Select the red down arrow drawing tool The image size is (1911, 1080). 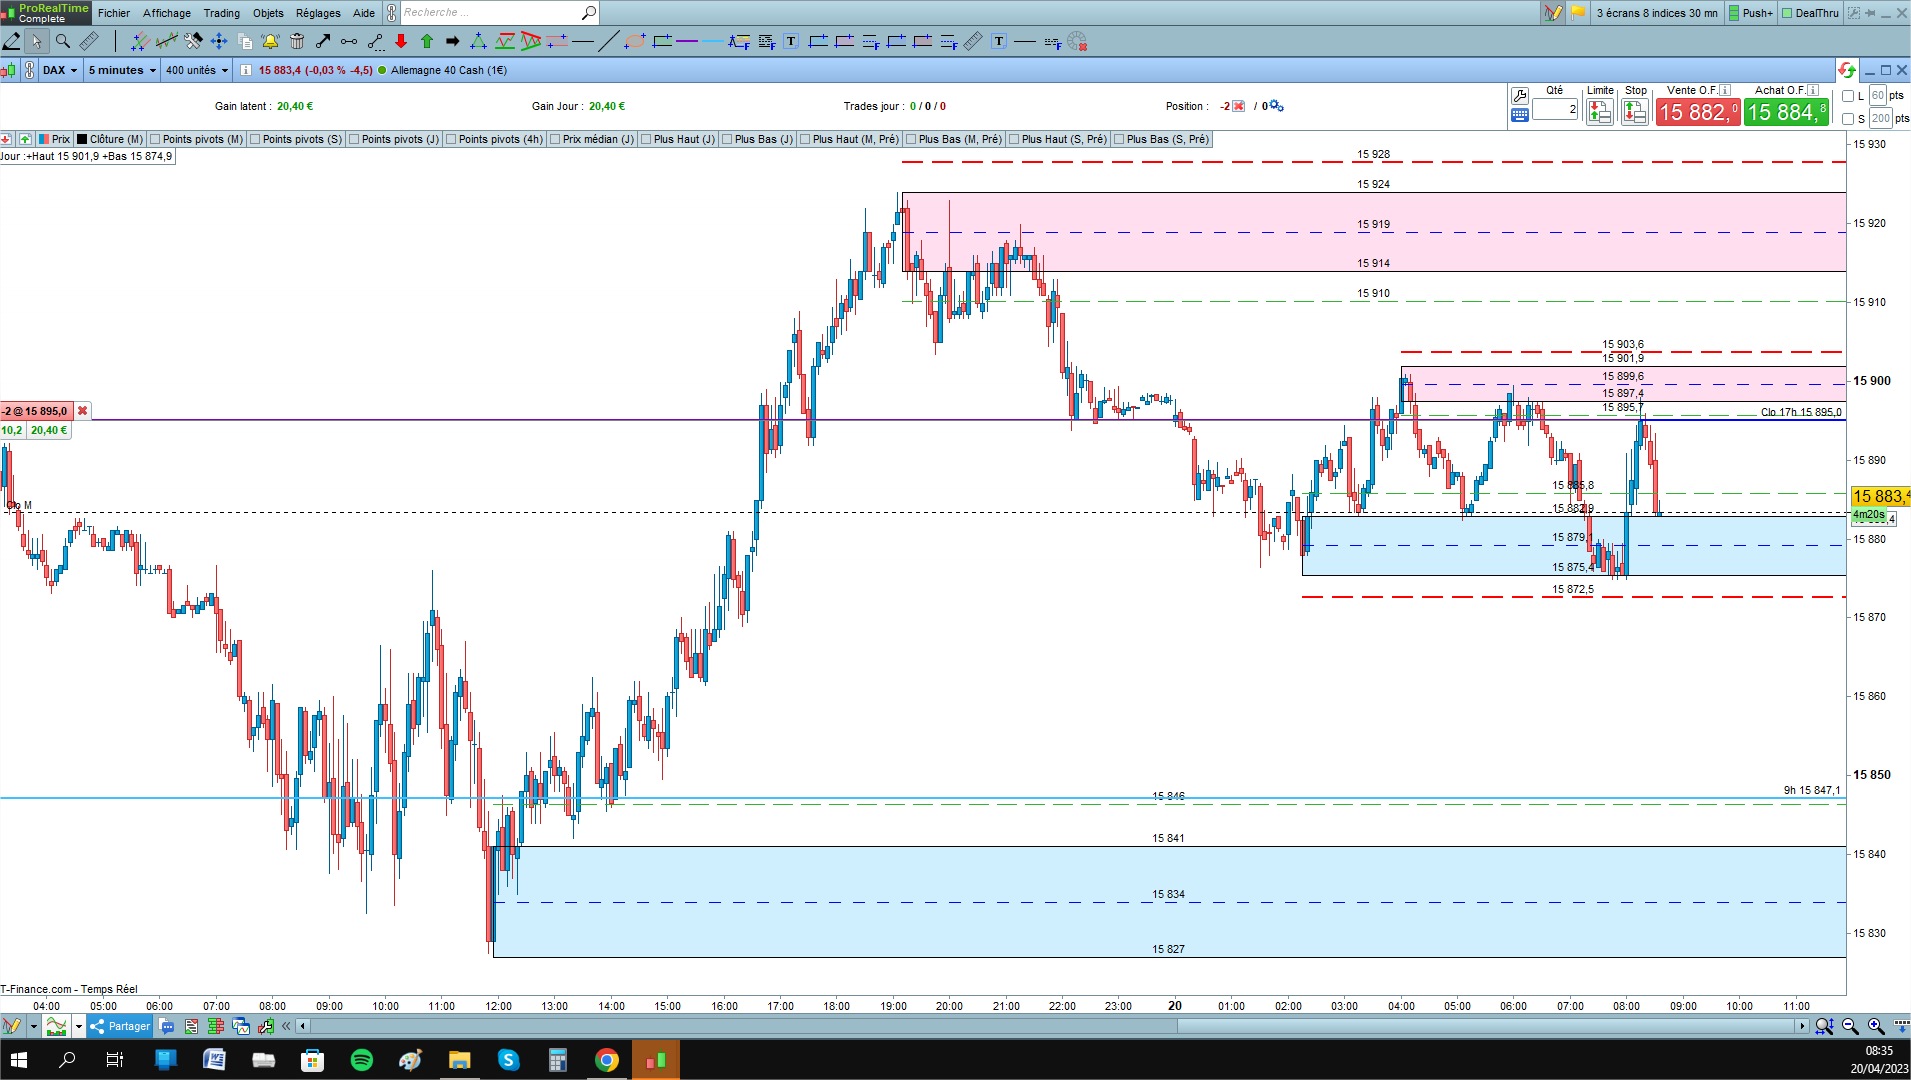401,41
